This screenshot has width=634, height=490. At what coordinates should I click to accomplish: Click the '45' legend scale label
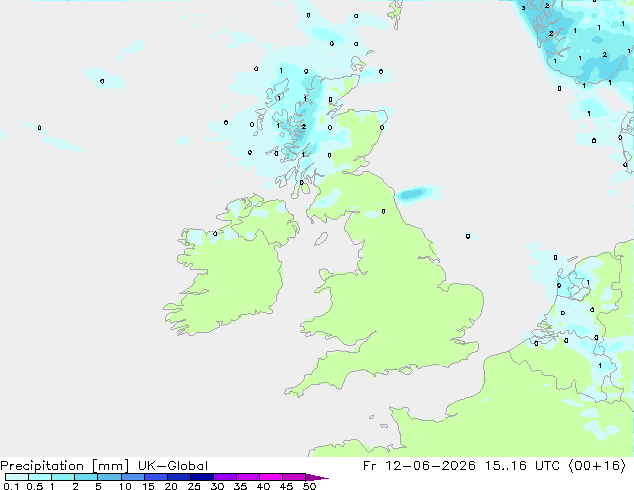coord(286,486)
